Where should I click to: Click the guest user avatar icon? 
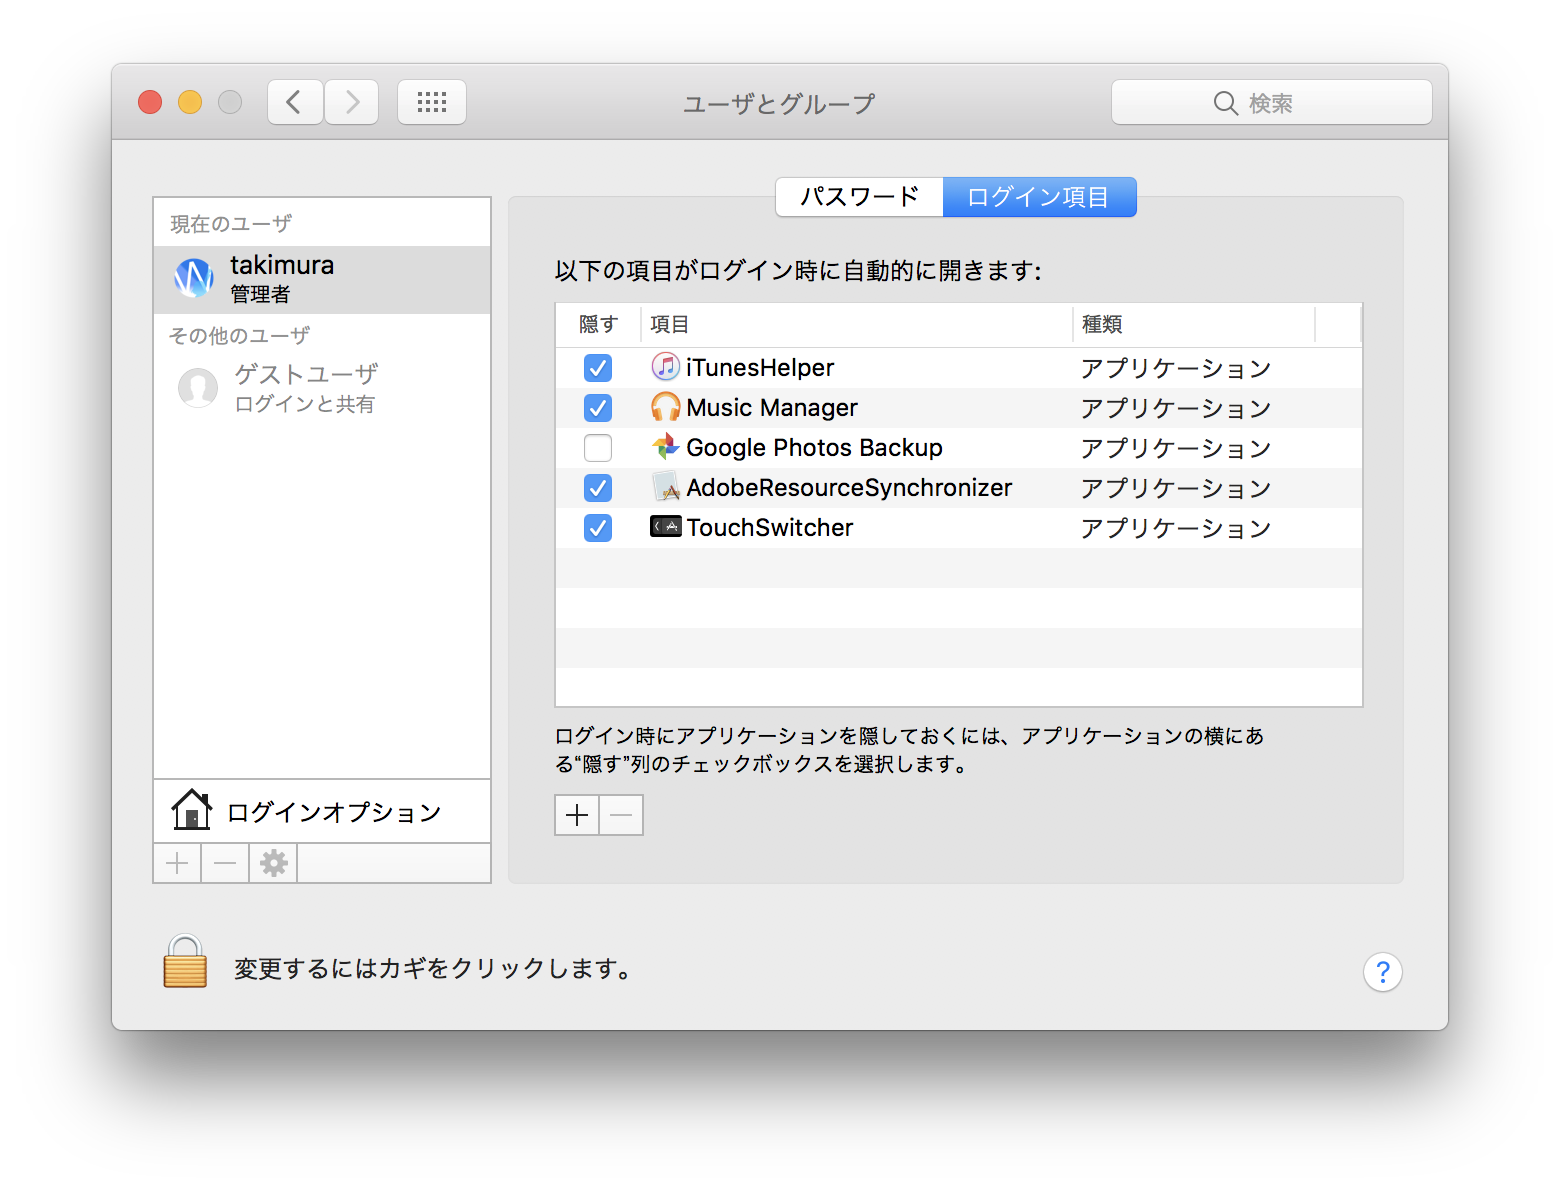tap(198, 388)
